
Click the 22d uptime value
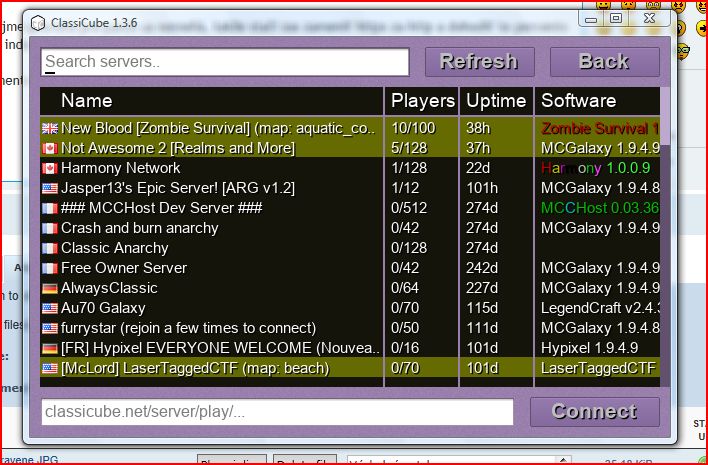[478, 168]
